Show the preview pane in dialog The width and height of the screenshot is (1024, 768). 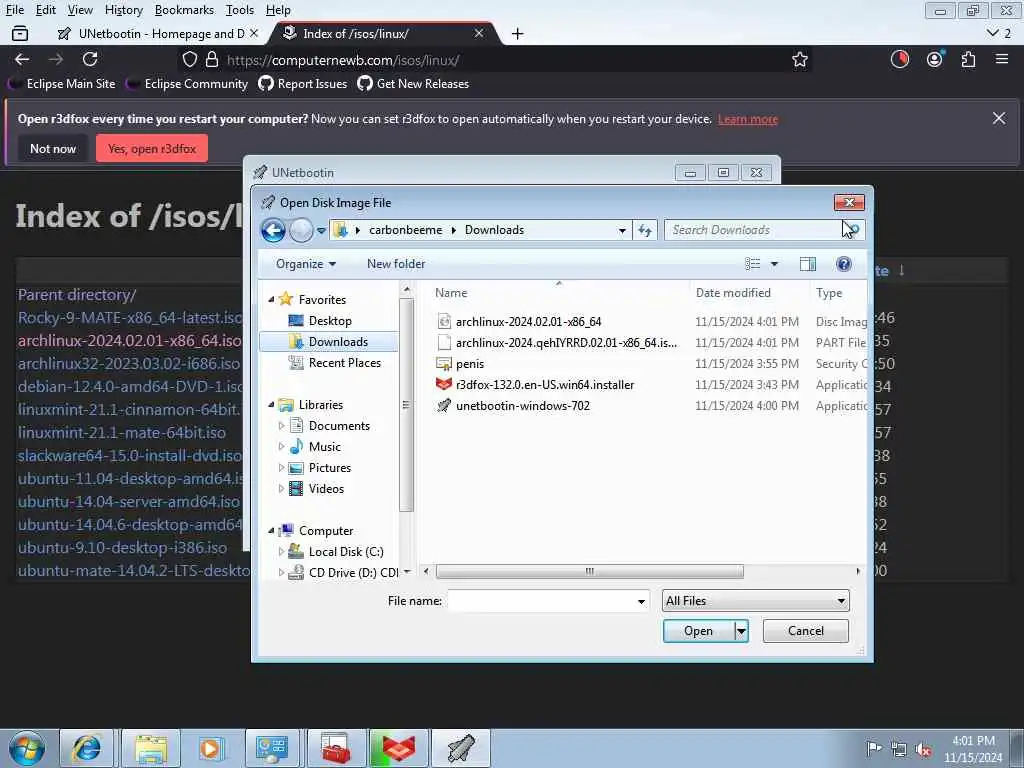click(808, 264)
